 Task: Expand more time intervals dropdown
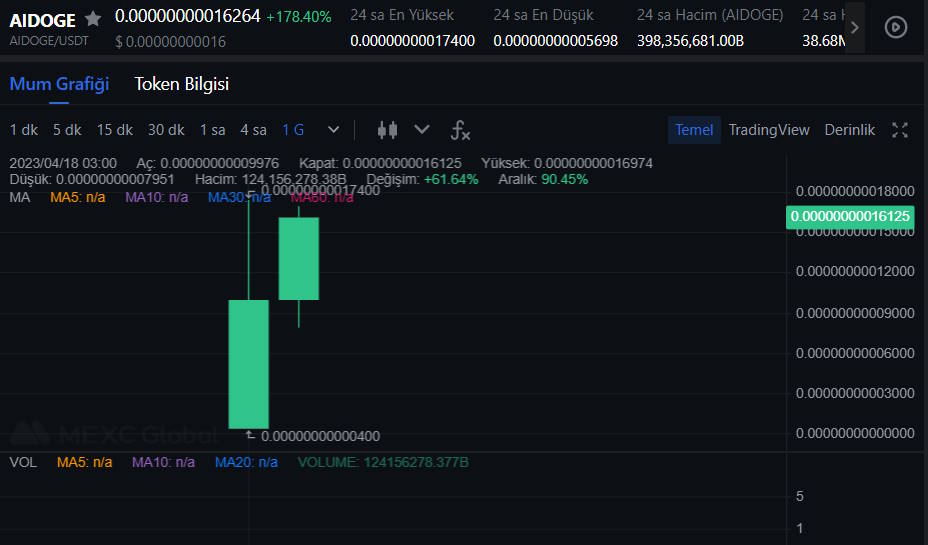click(x=333, y=130)
